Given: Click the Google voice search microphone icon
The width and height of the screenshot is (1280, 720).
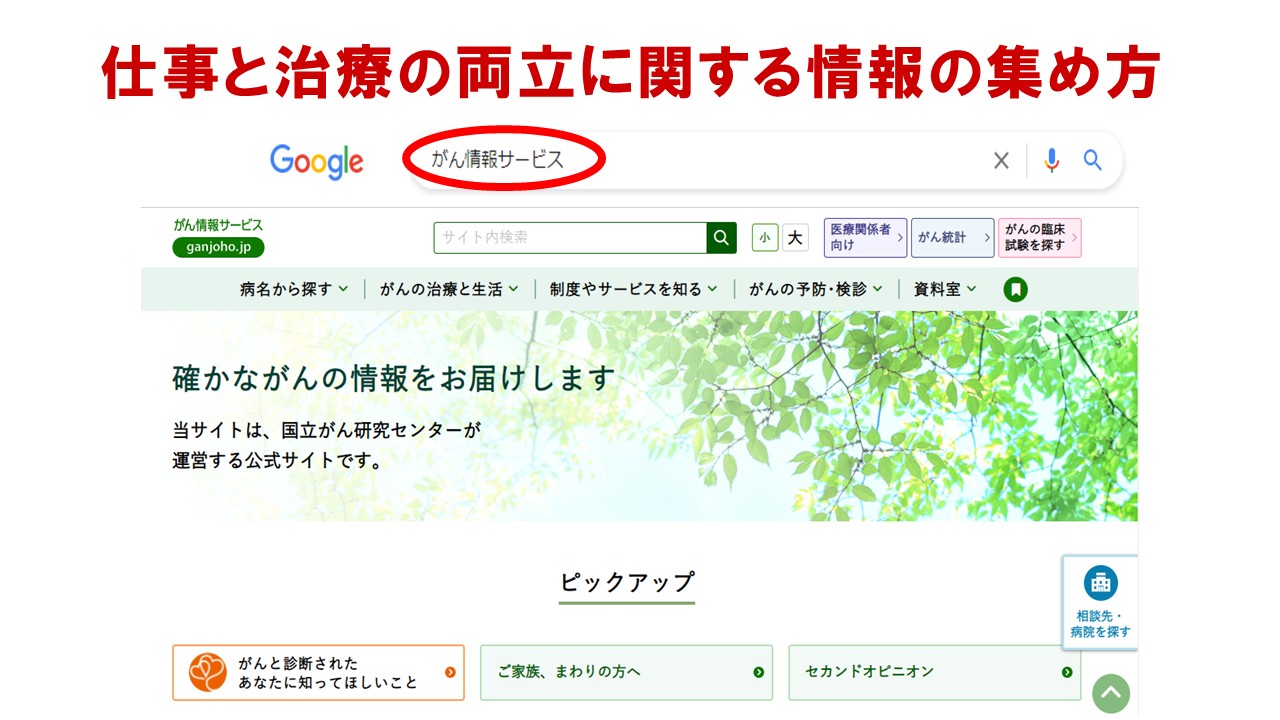Looking at the screenshot, I should pos(1051,160).
